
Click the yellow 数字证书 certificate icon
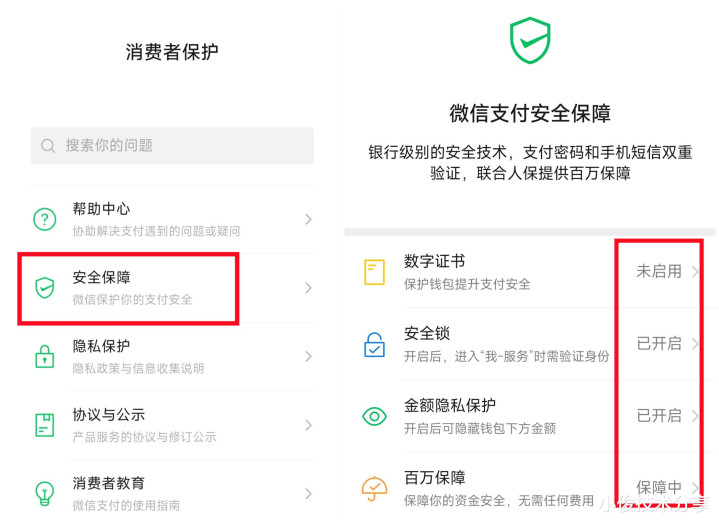click(374, 272)
